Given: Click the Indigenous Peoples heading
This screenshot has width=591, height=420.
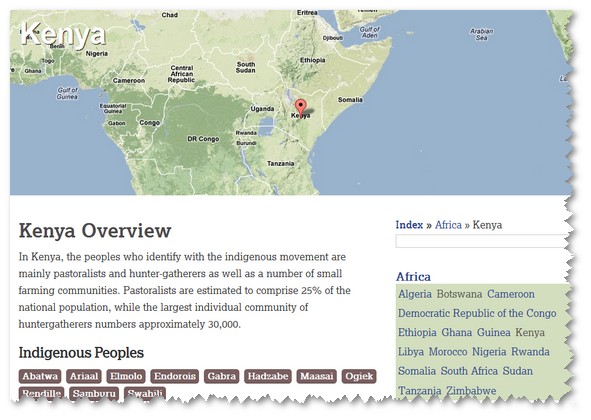Looking at the screenshot, I should point(81,353).
